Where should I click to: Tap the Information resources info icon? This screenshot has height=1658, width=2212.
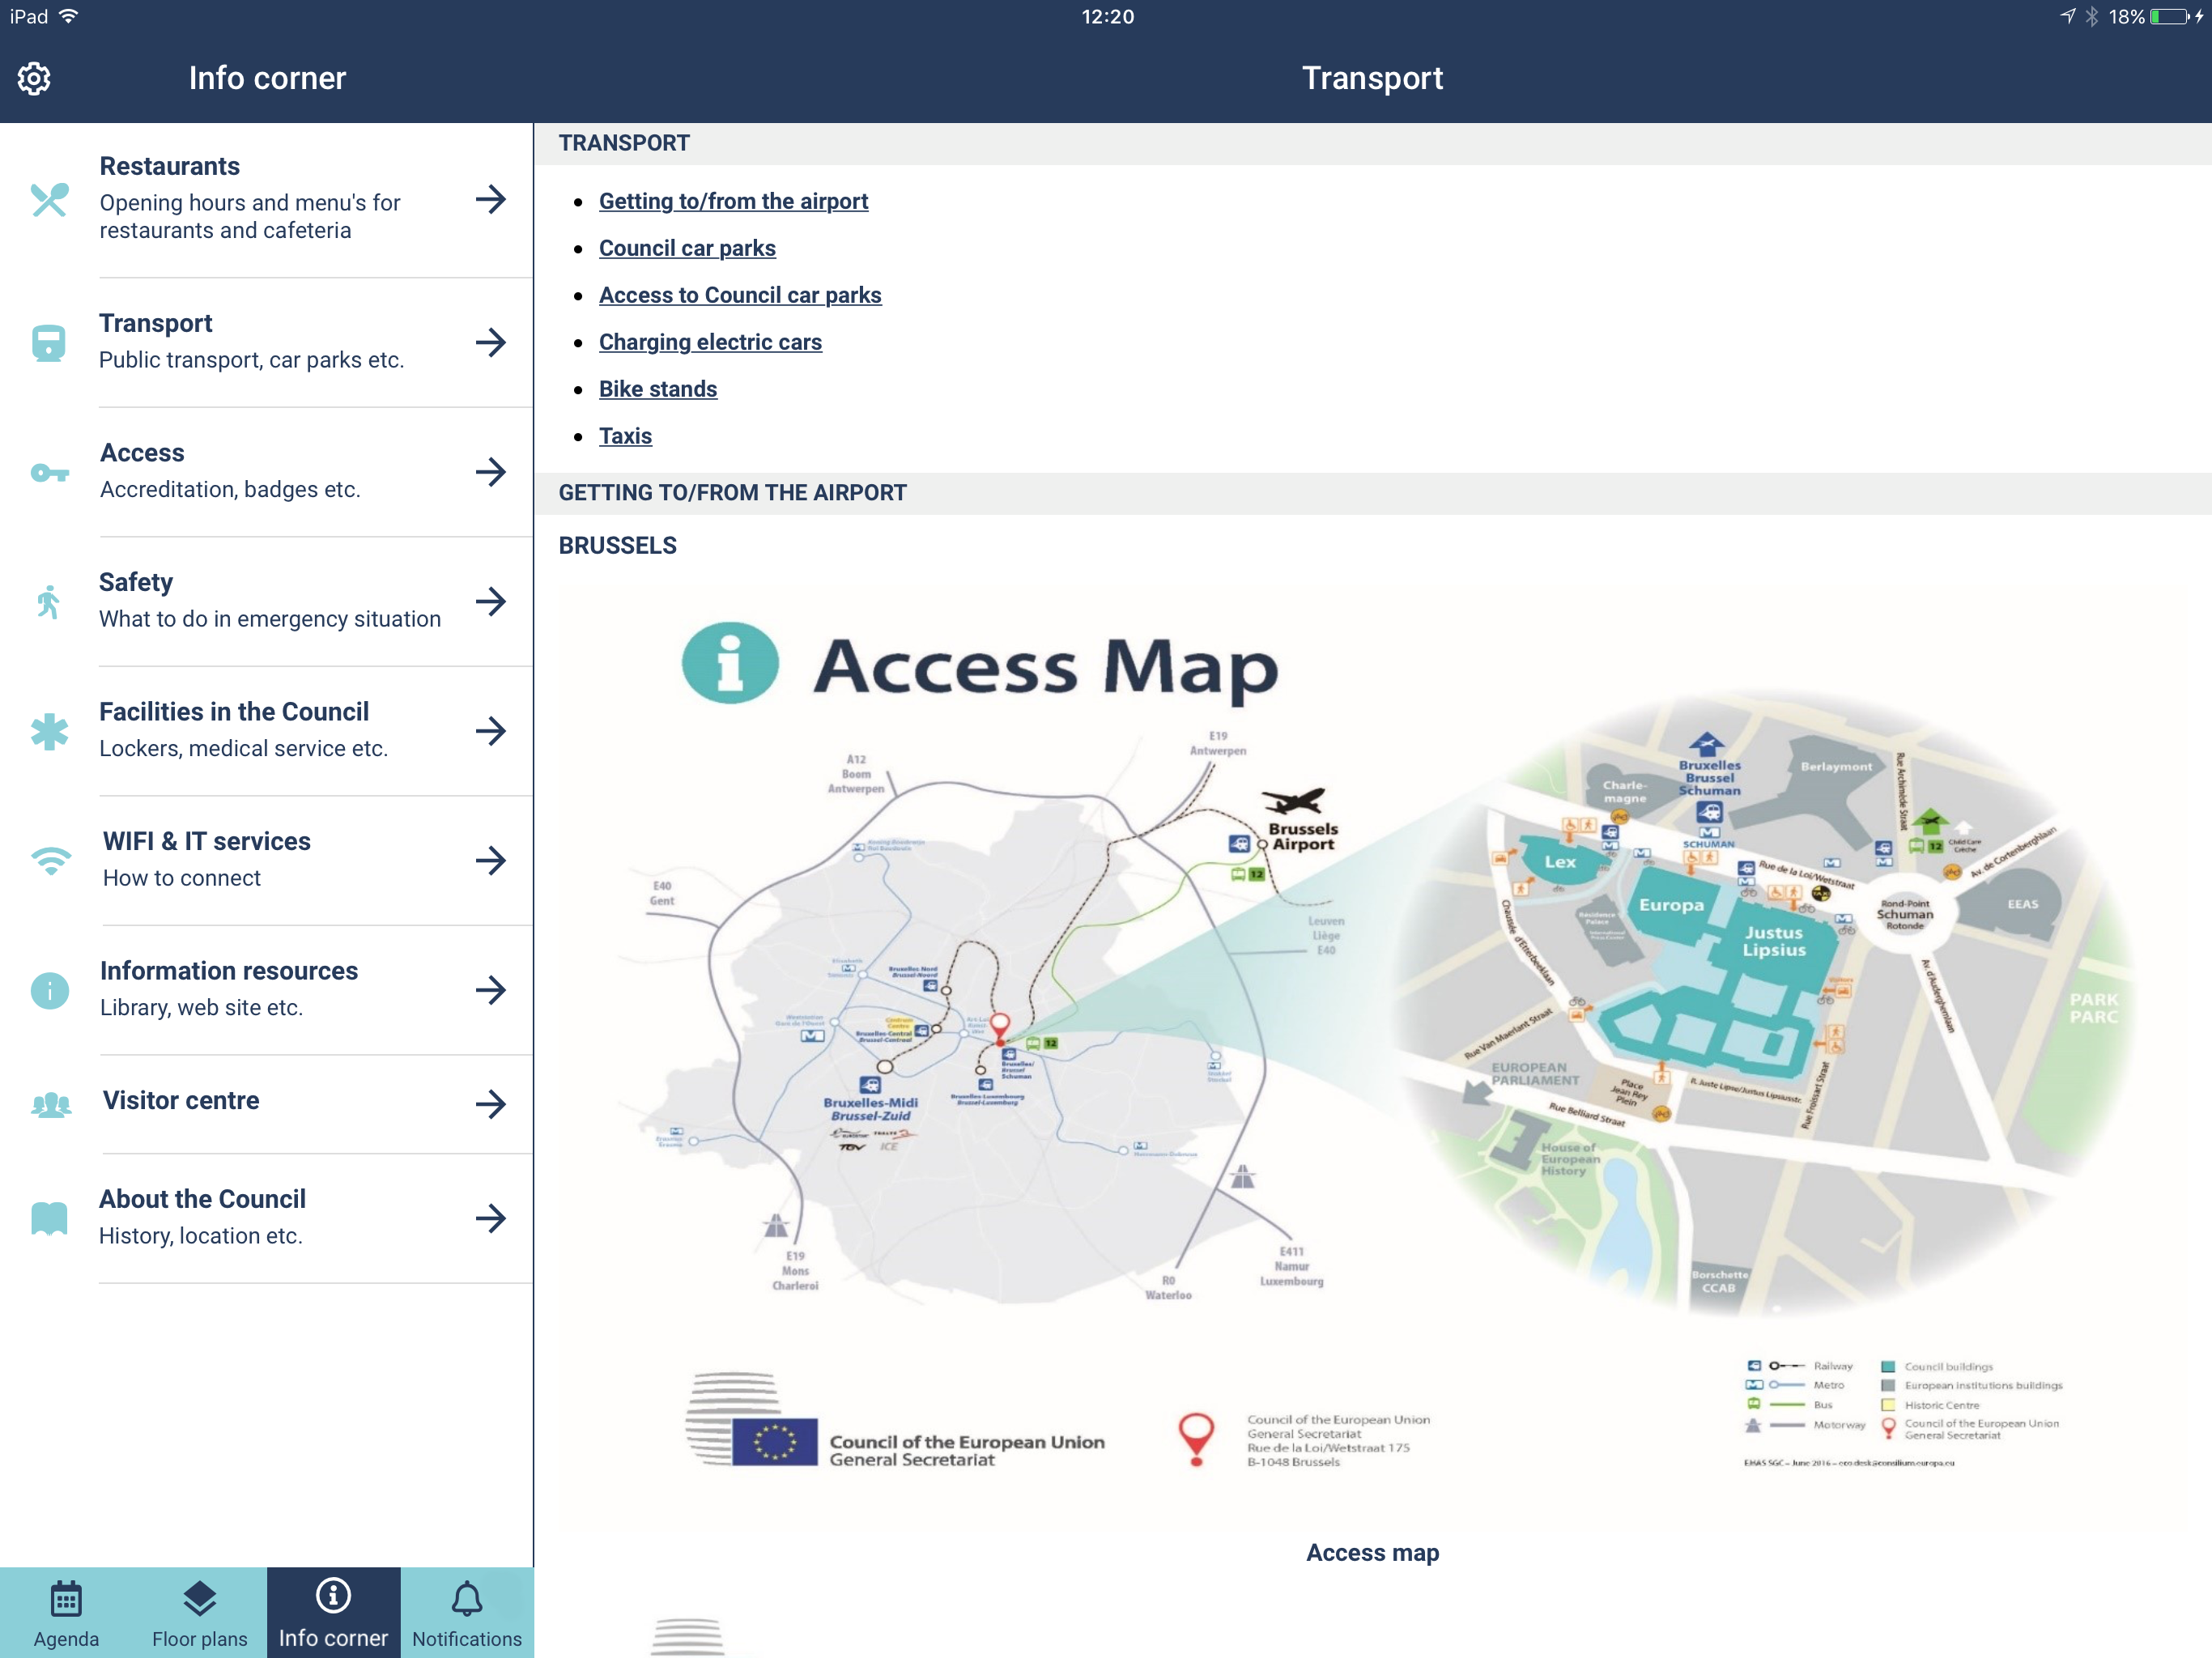coord(49,990)
